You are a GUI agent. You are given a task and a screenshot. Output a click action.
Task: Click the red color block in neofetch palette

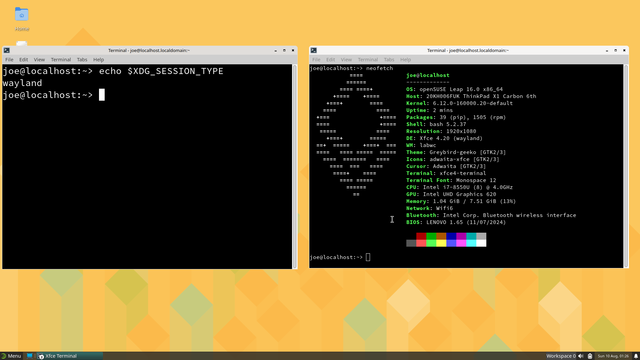(421, 236)
